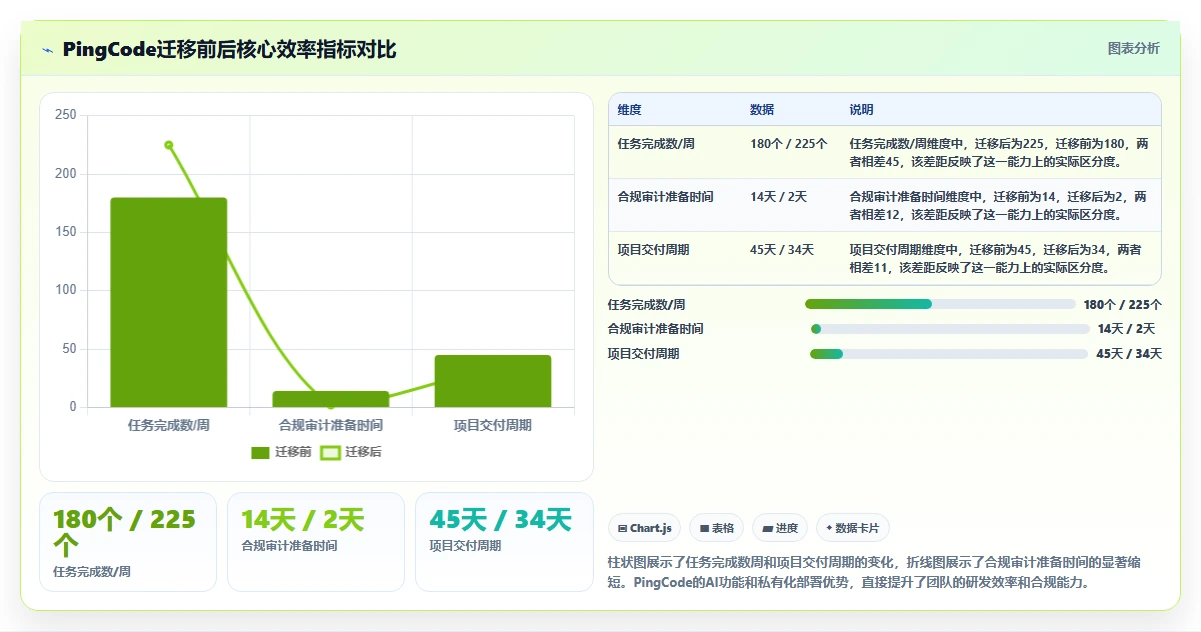
Task: Click the 任务完成数/周 progress bar
Action: 940,304
